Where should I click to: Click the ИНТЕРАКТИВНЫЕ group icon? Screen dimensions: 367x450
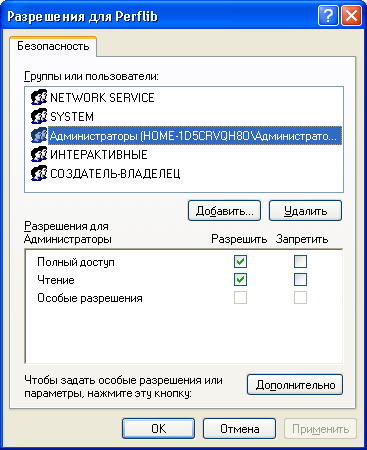(x=39, y=154)
